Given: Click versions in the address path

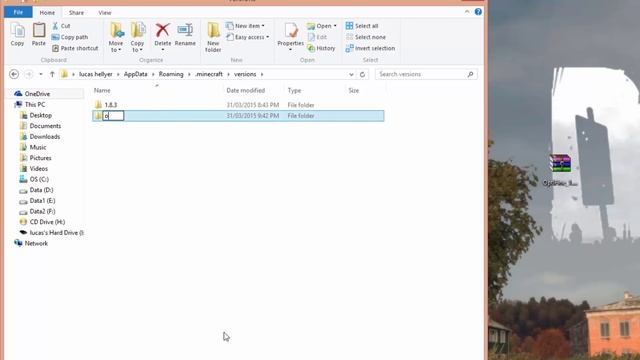Looking at the screenshot, I should click(245, 74).
